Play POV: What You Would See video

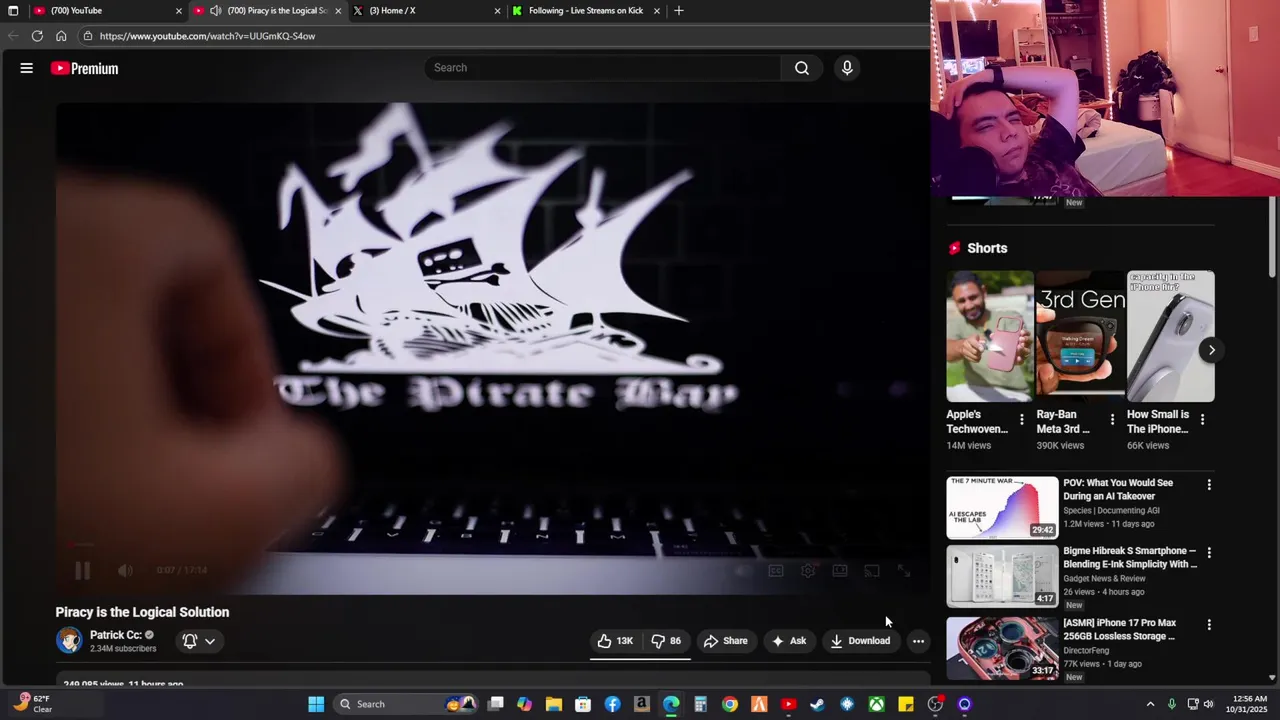[1002, 507]
